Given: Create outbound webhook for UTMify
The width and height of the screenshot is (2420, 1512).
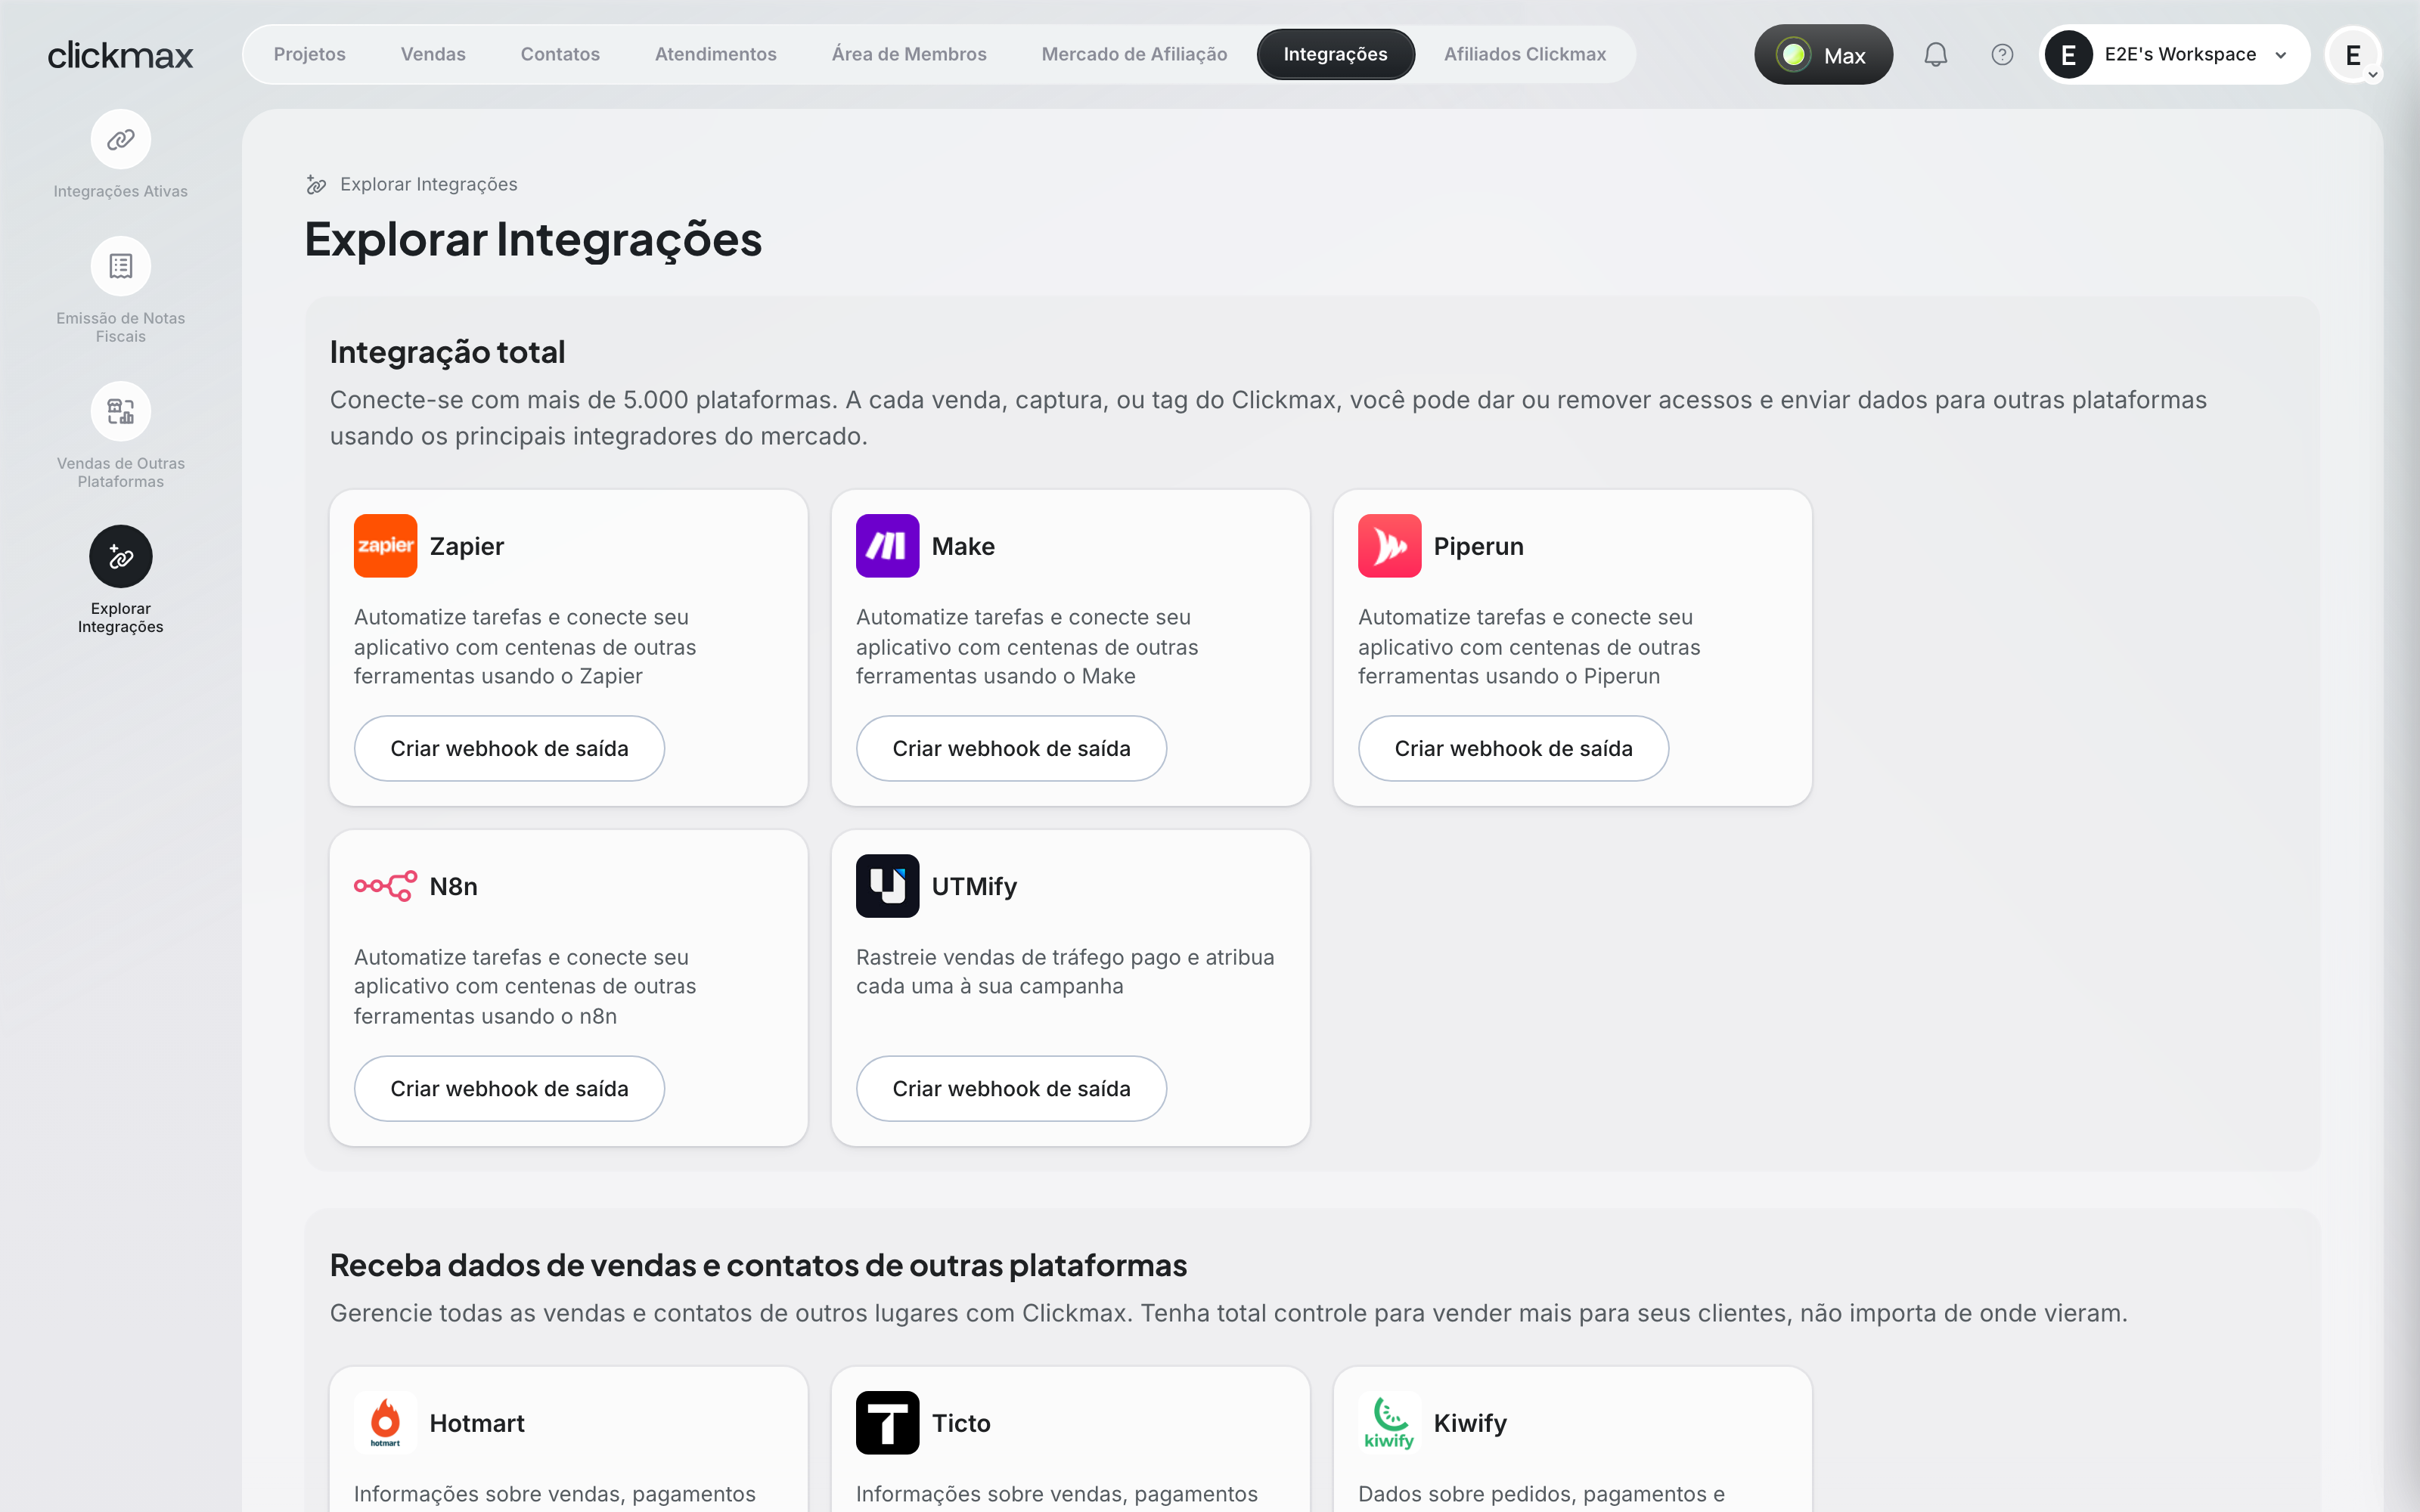Looking at the screenshot, I should tap(1011, 1088).
